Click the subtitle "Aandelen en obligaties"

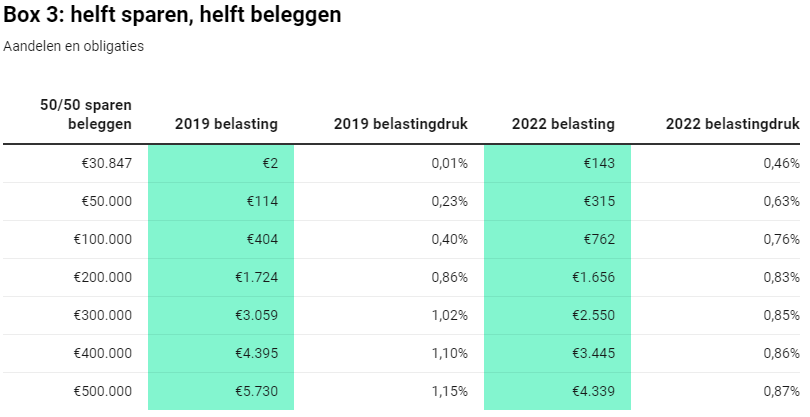[x=73, y=47]
